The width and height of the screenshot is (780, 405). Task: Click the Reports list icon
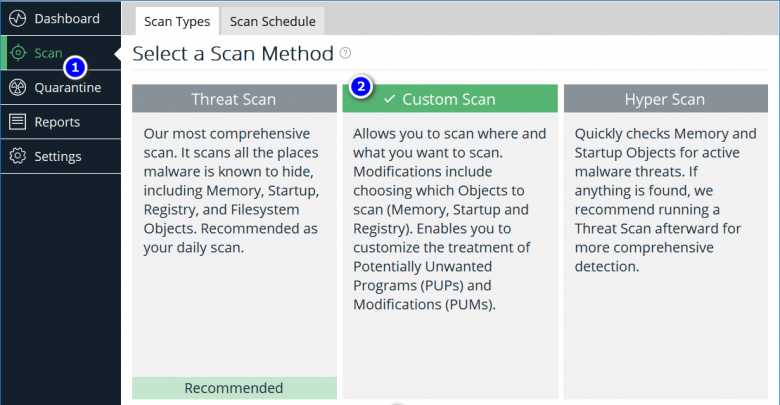(x=17, y=122)
